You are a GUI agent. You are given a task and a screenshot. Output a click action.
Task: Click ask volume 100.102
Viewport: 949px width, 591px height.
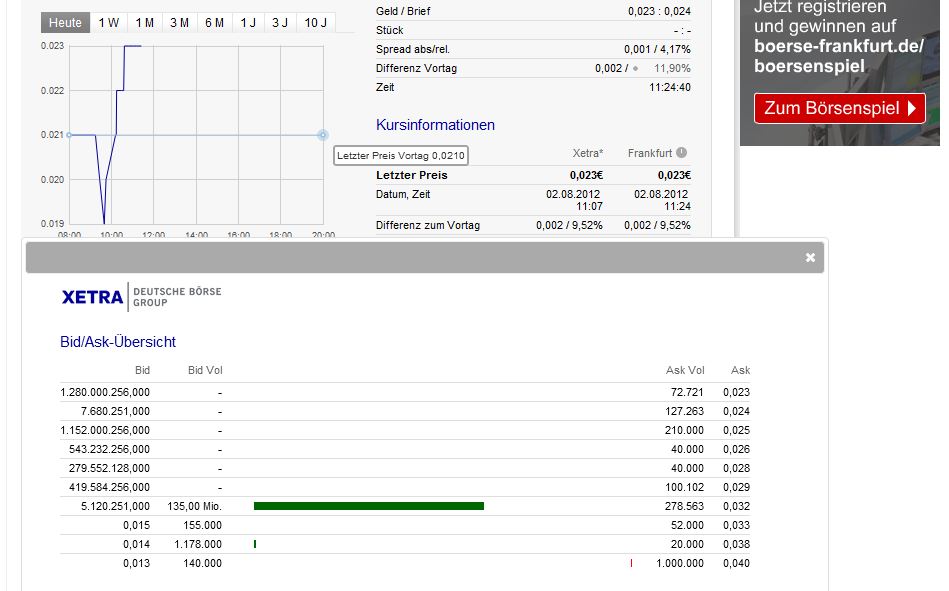coord(685,487)
